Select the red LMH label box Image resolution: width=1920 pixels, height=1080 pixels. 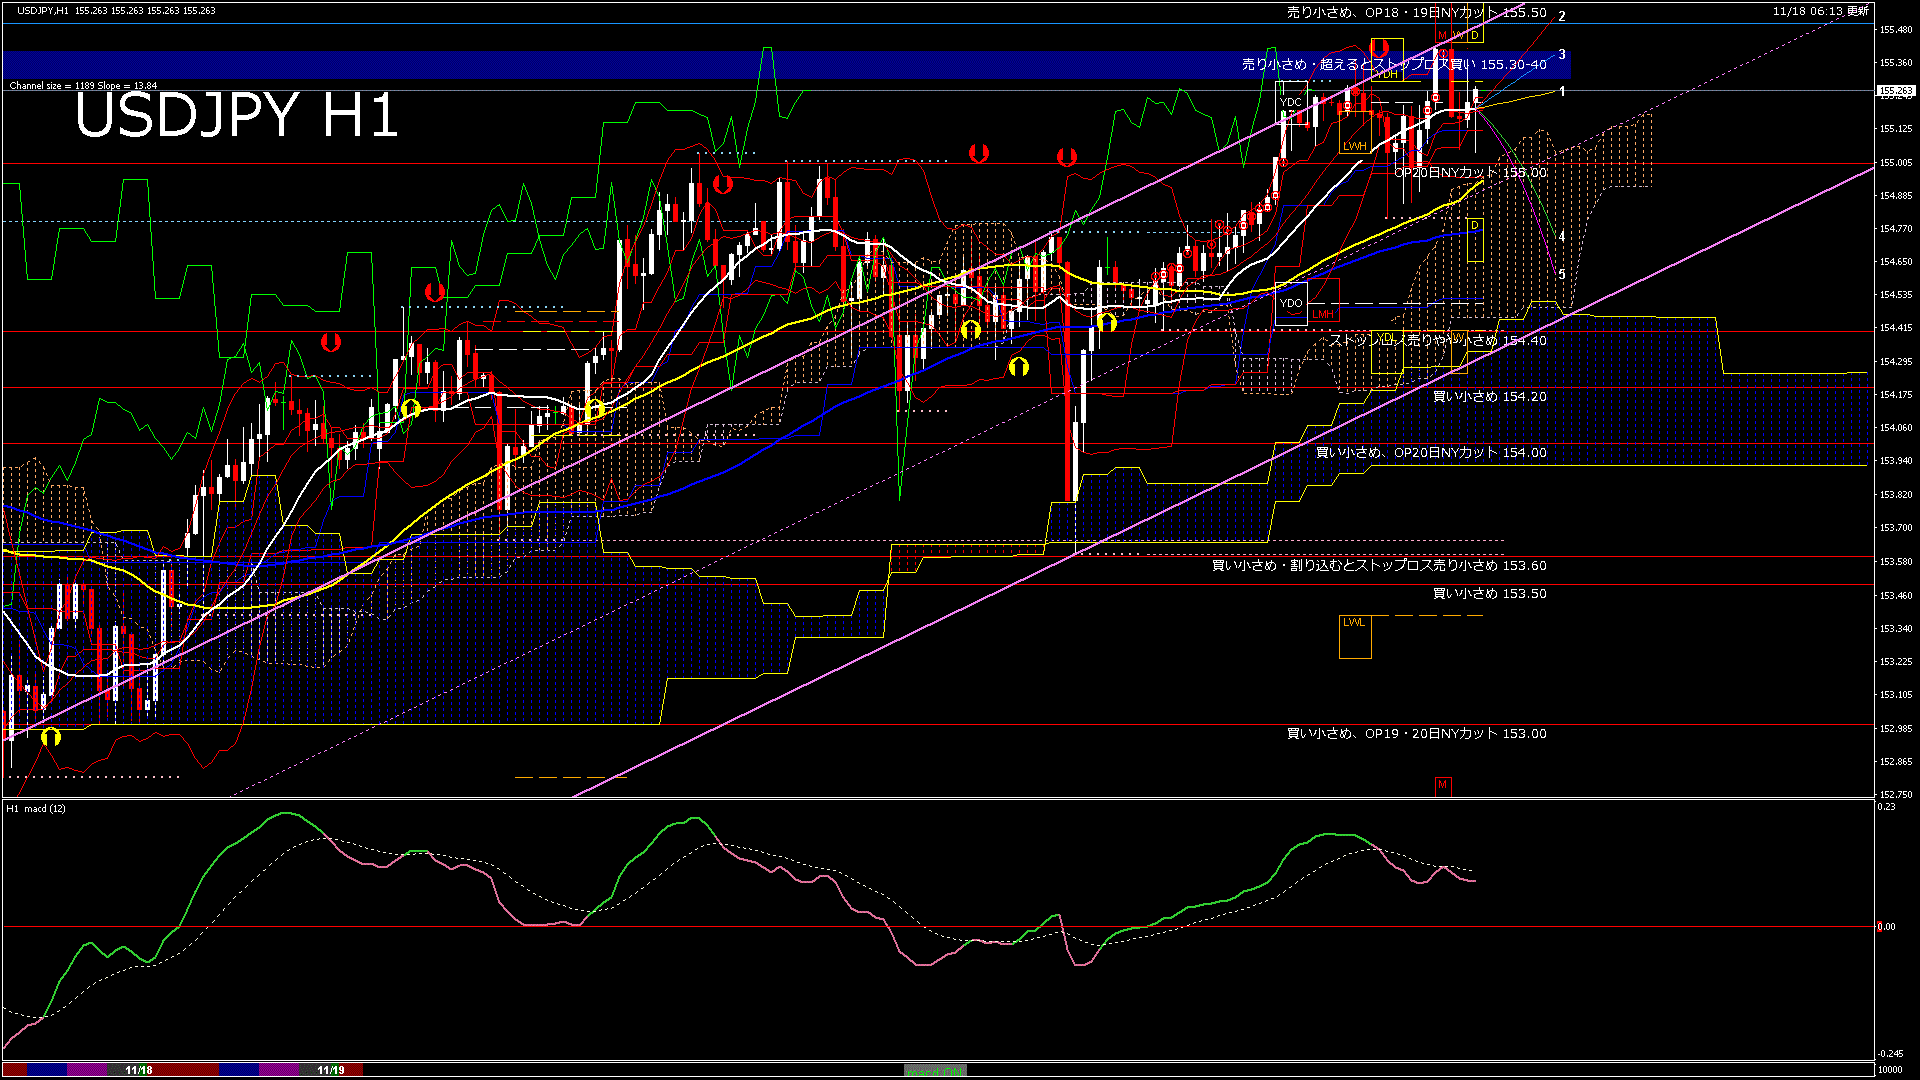click(x=1323, y=314)
